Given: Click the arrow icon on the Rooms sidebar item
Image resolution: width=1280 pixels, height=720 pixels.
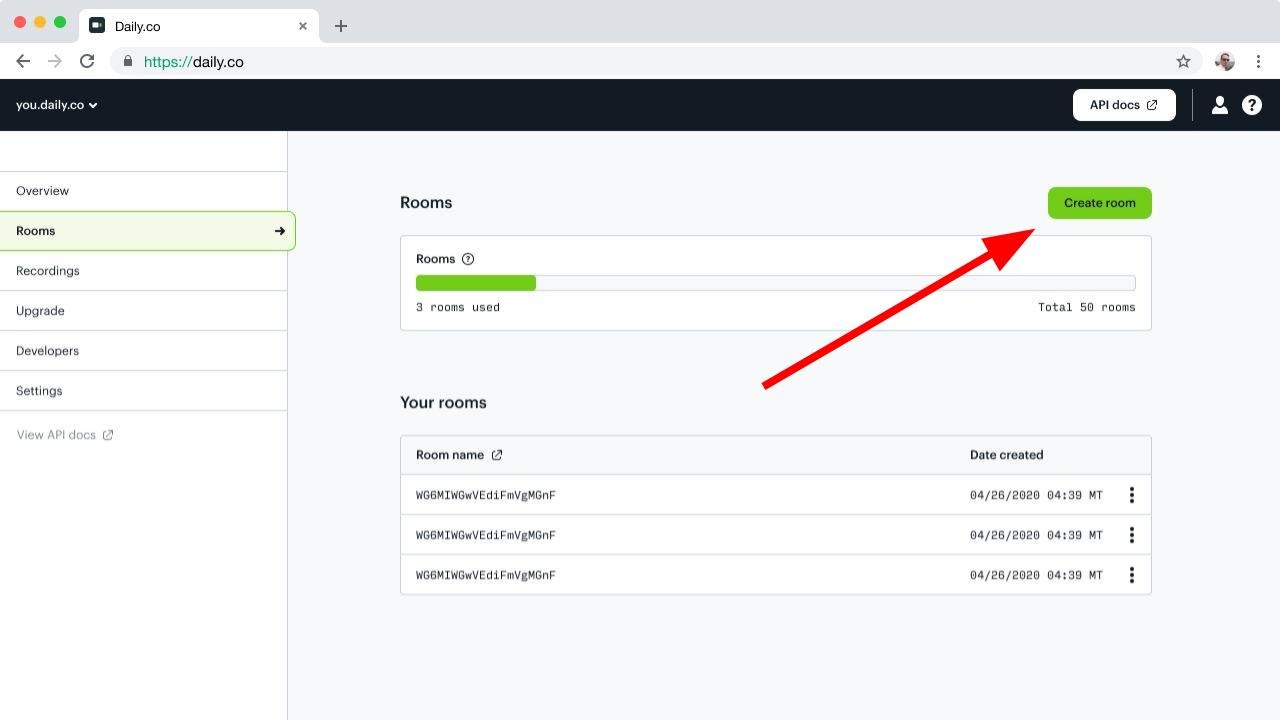Looking at the screenshot, I should (280, 231).
